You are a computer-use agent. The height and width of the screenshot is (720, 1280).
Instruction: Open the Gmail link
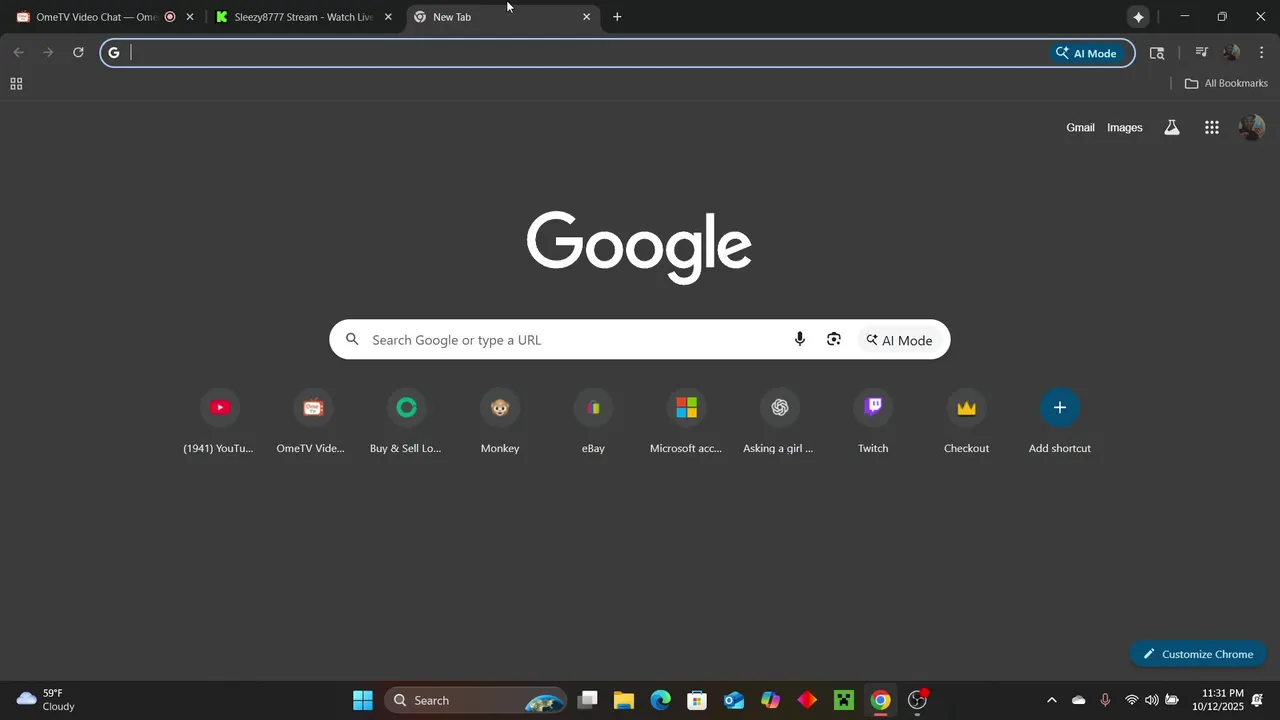(1080, 127)
